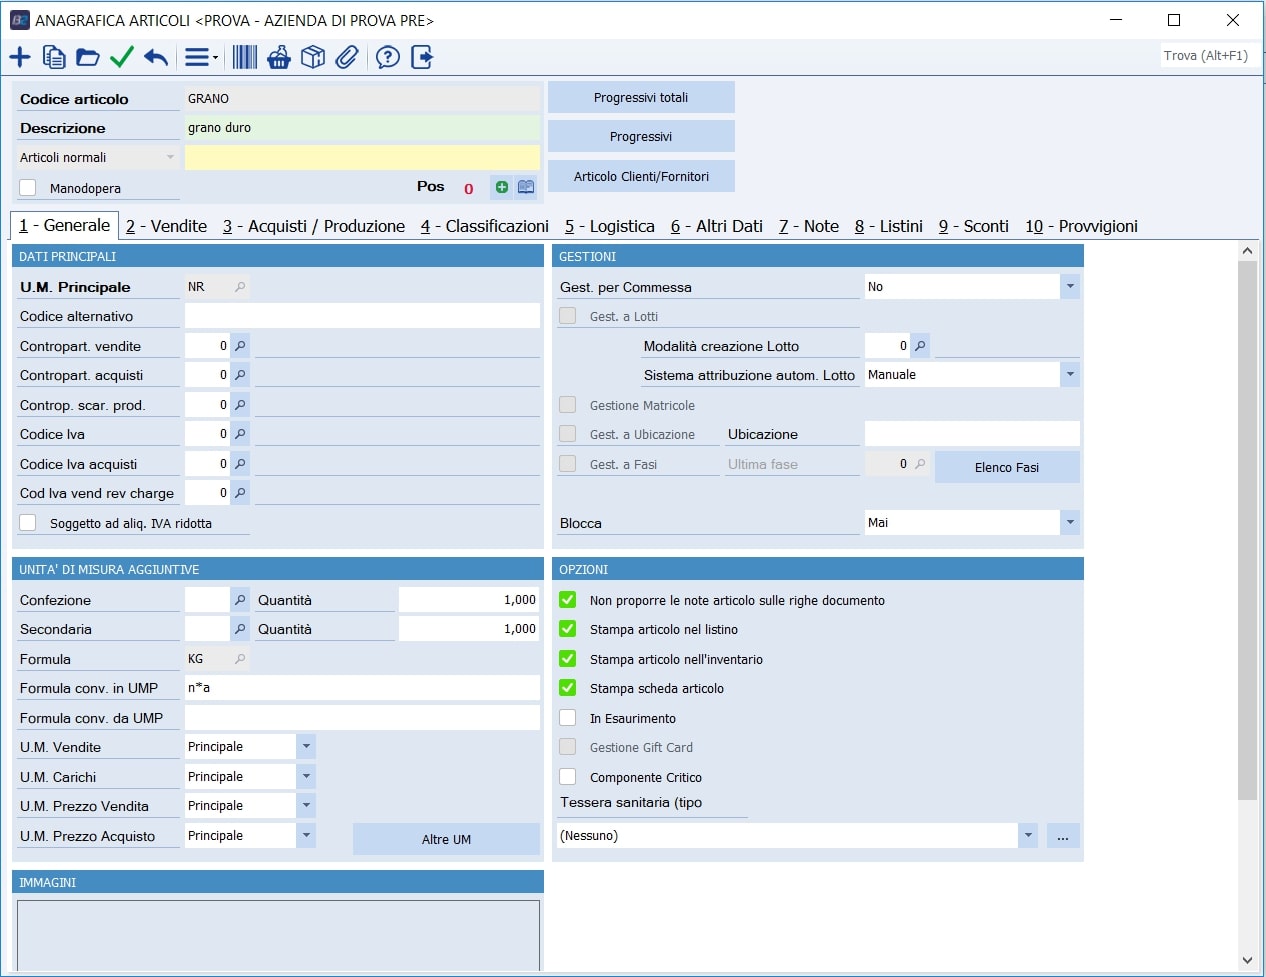Switch to the 2 - Vendite tab
1266x977 pixels.
tap(166, 226)
